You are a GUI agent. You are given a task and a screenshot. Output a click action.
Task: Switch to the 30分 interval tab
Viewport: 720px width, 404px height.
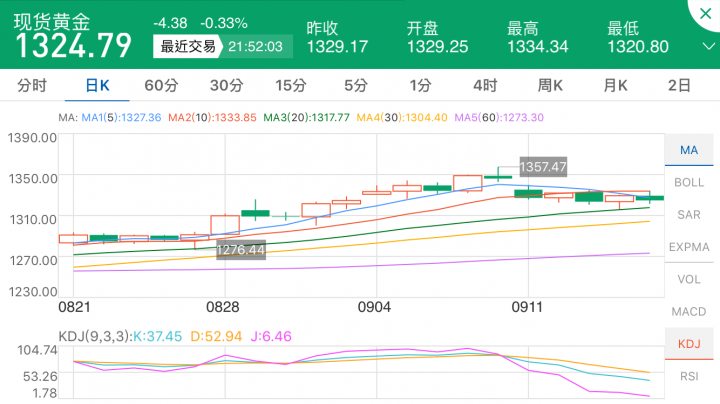coord(227,86)
